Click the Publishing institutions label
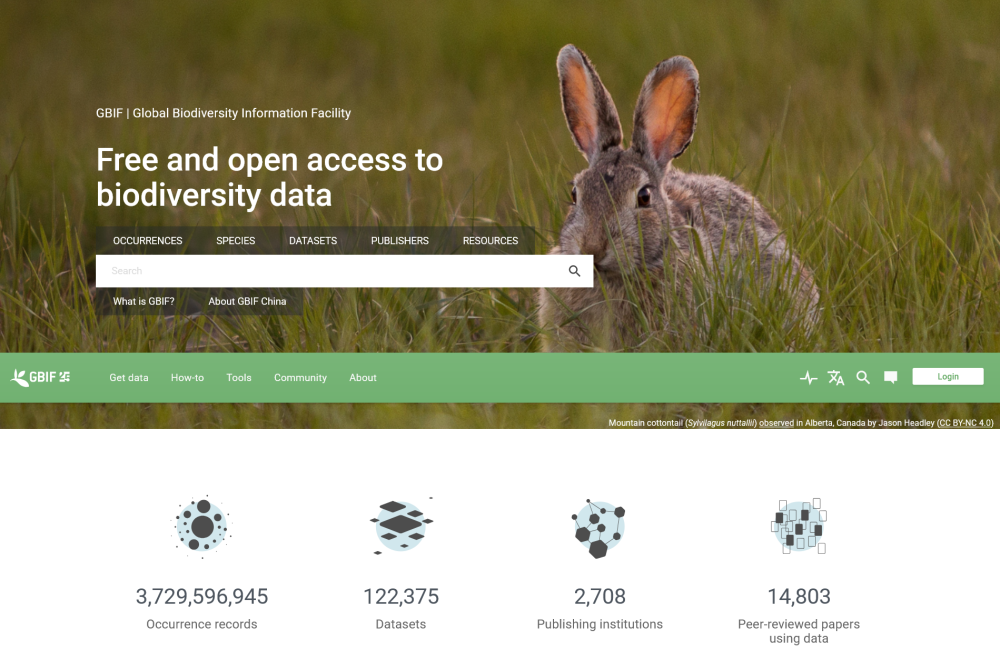The image size is (1000, 669). 599,624
